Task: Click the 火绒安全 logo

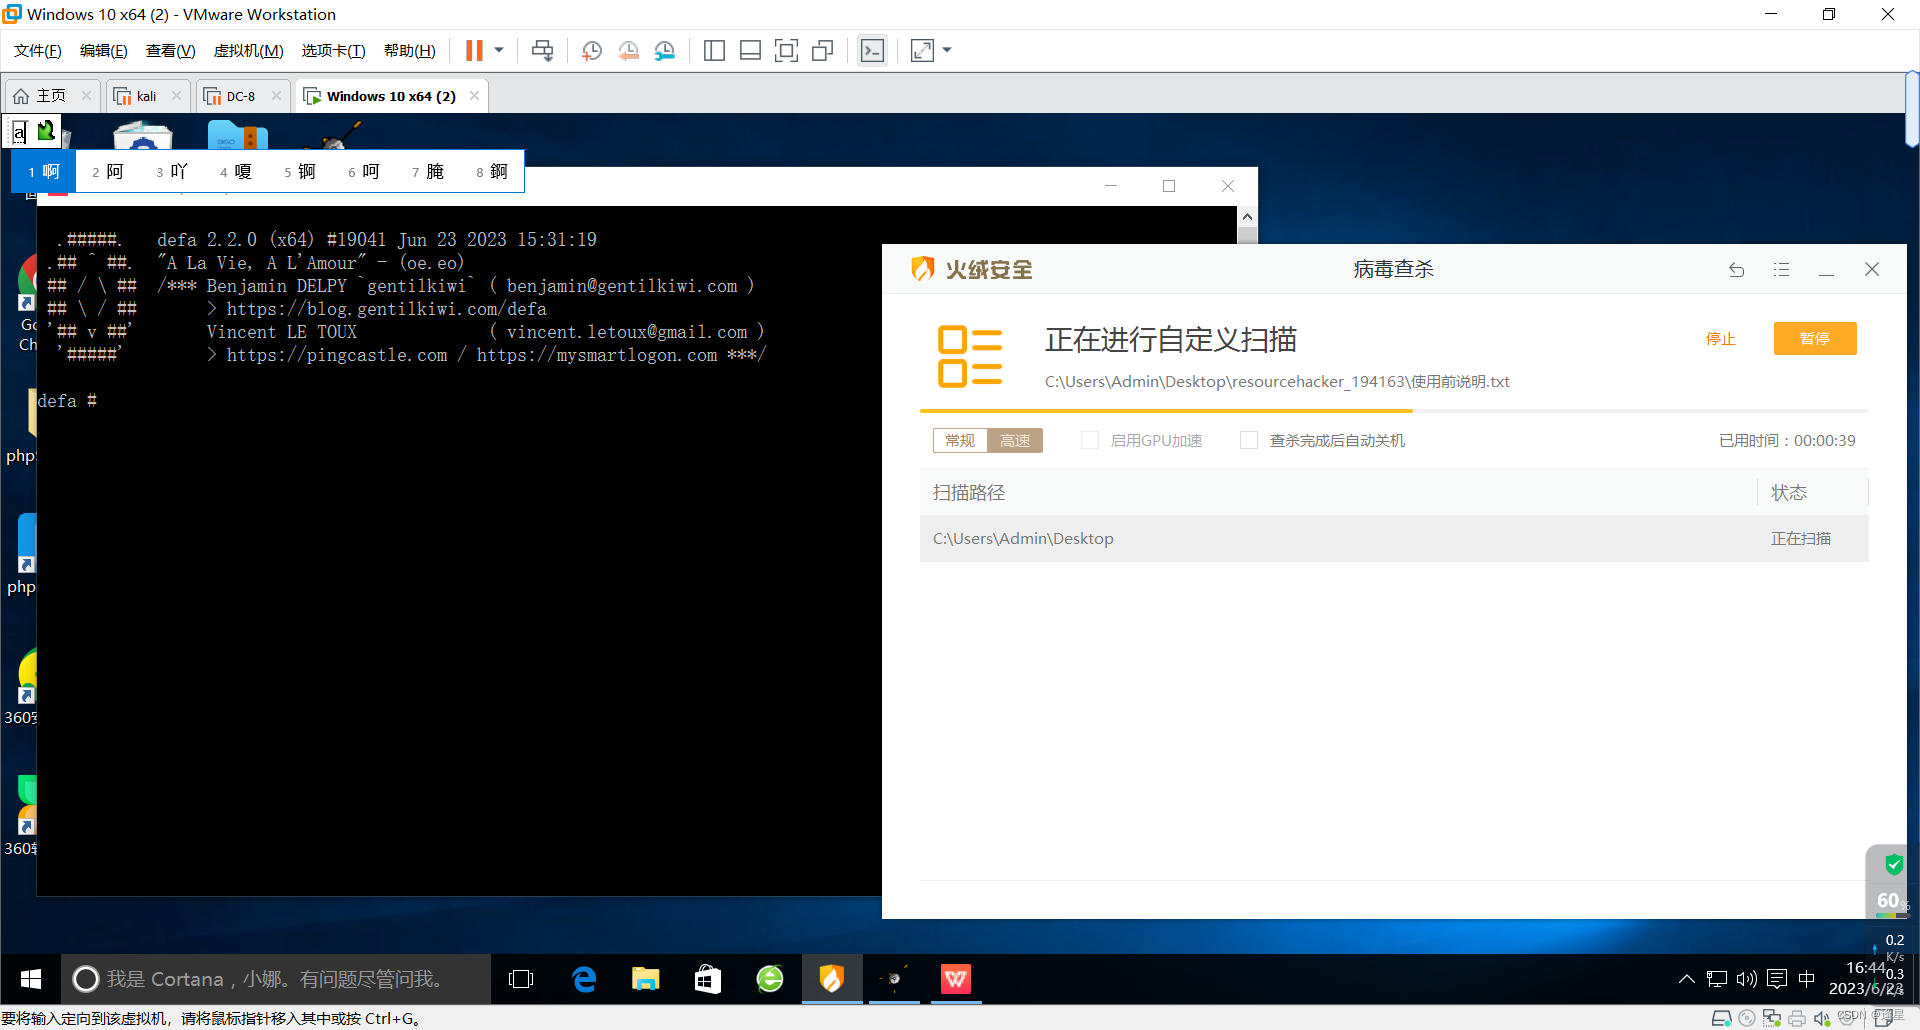Action: (970, 269)
